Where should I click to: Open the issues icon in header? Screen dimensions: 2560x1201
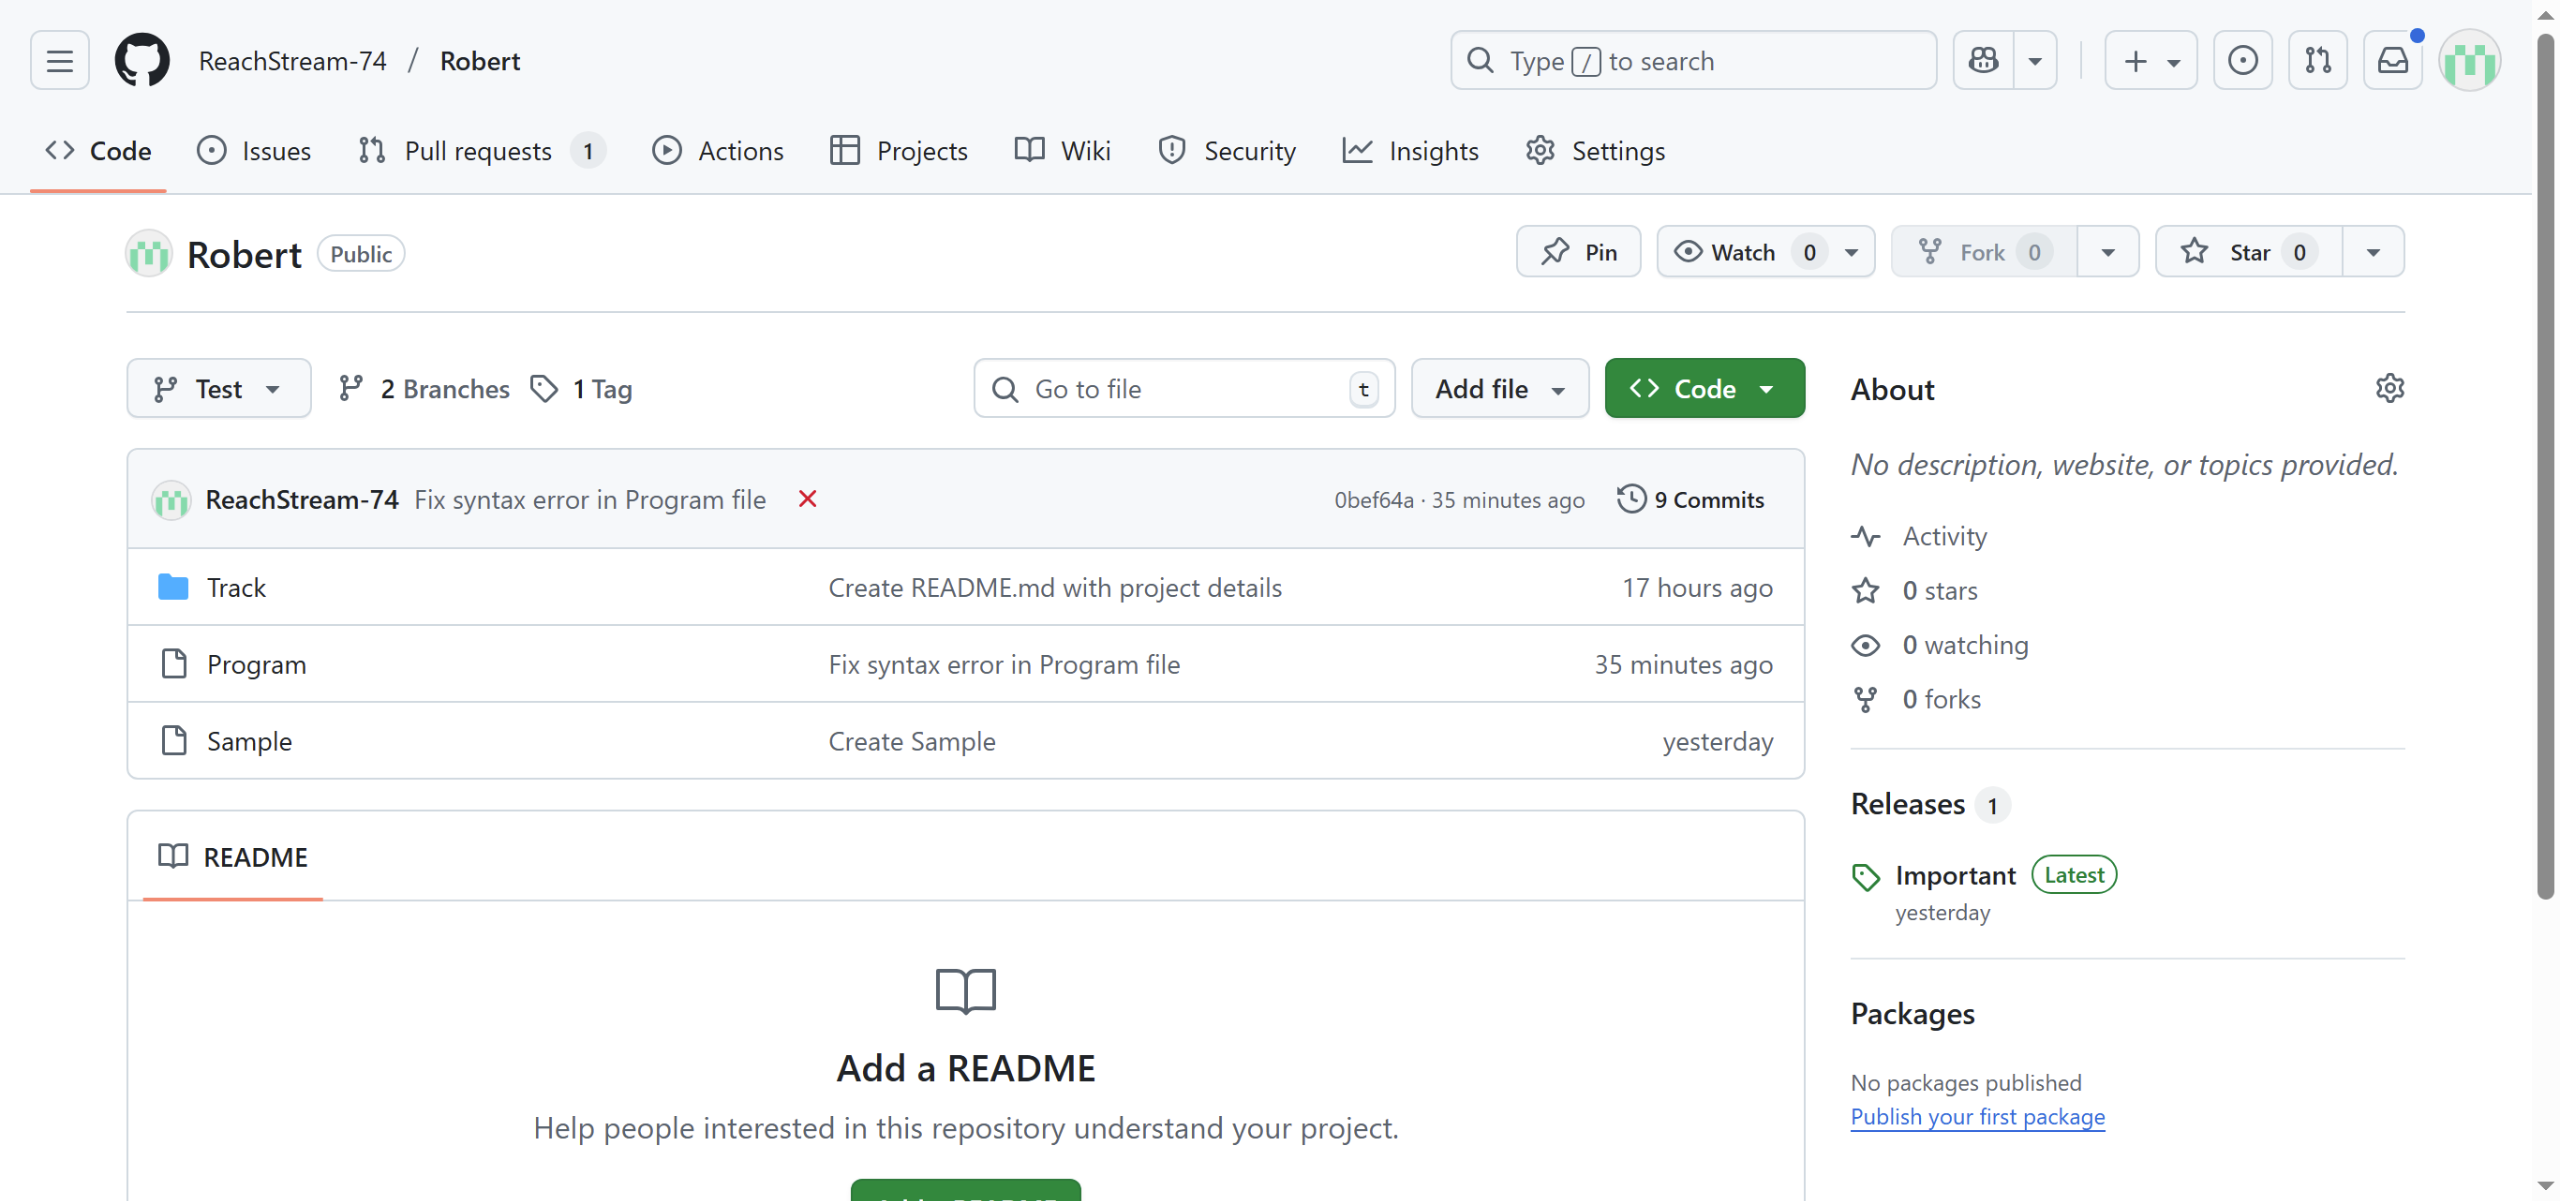(x=2242, y=61)
